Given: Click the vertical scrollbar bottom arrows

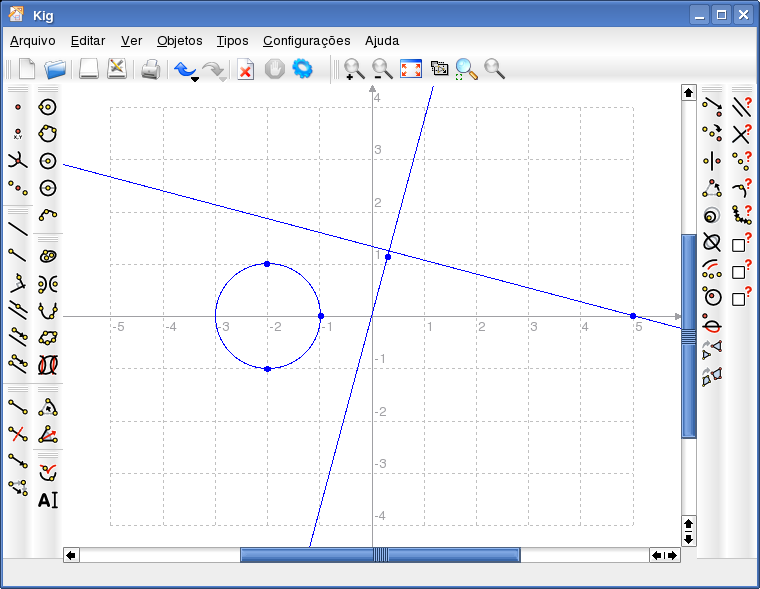Looking at the screenshot, I should [x=689, y=531].
